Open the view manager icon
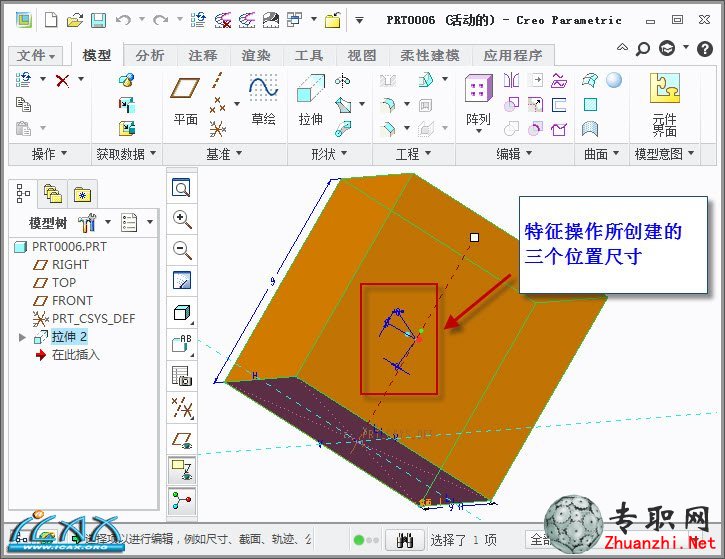The height and width of the screenshot is (559, 725). (x=182, y=376)
